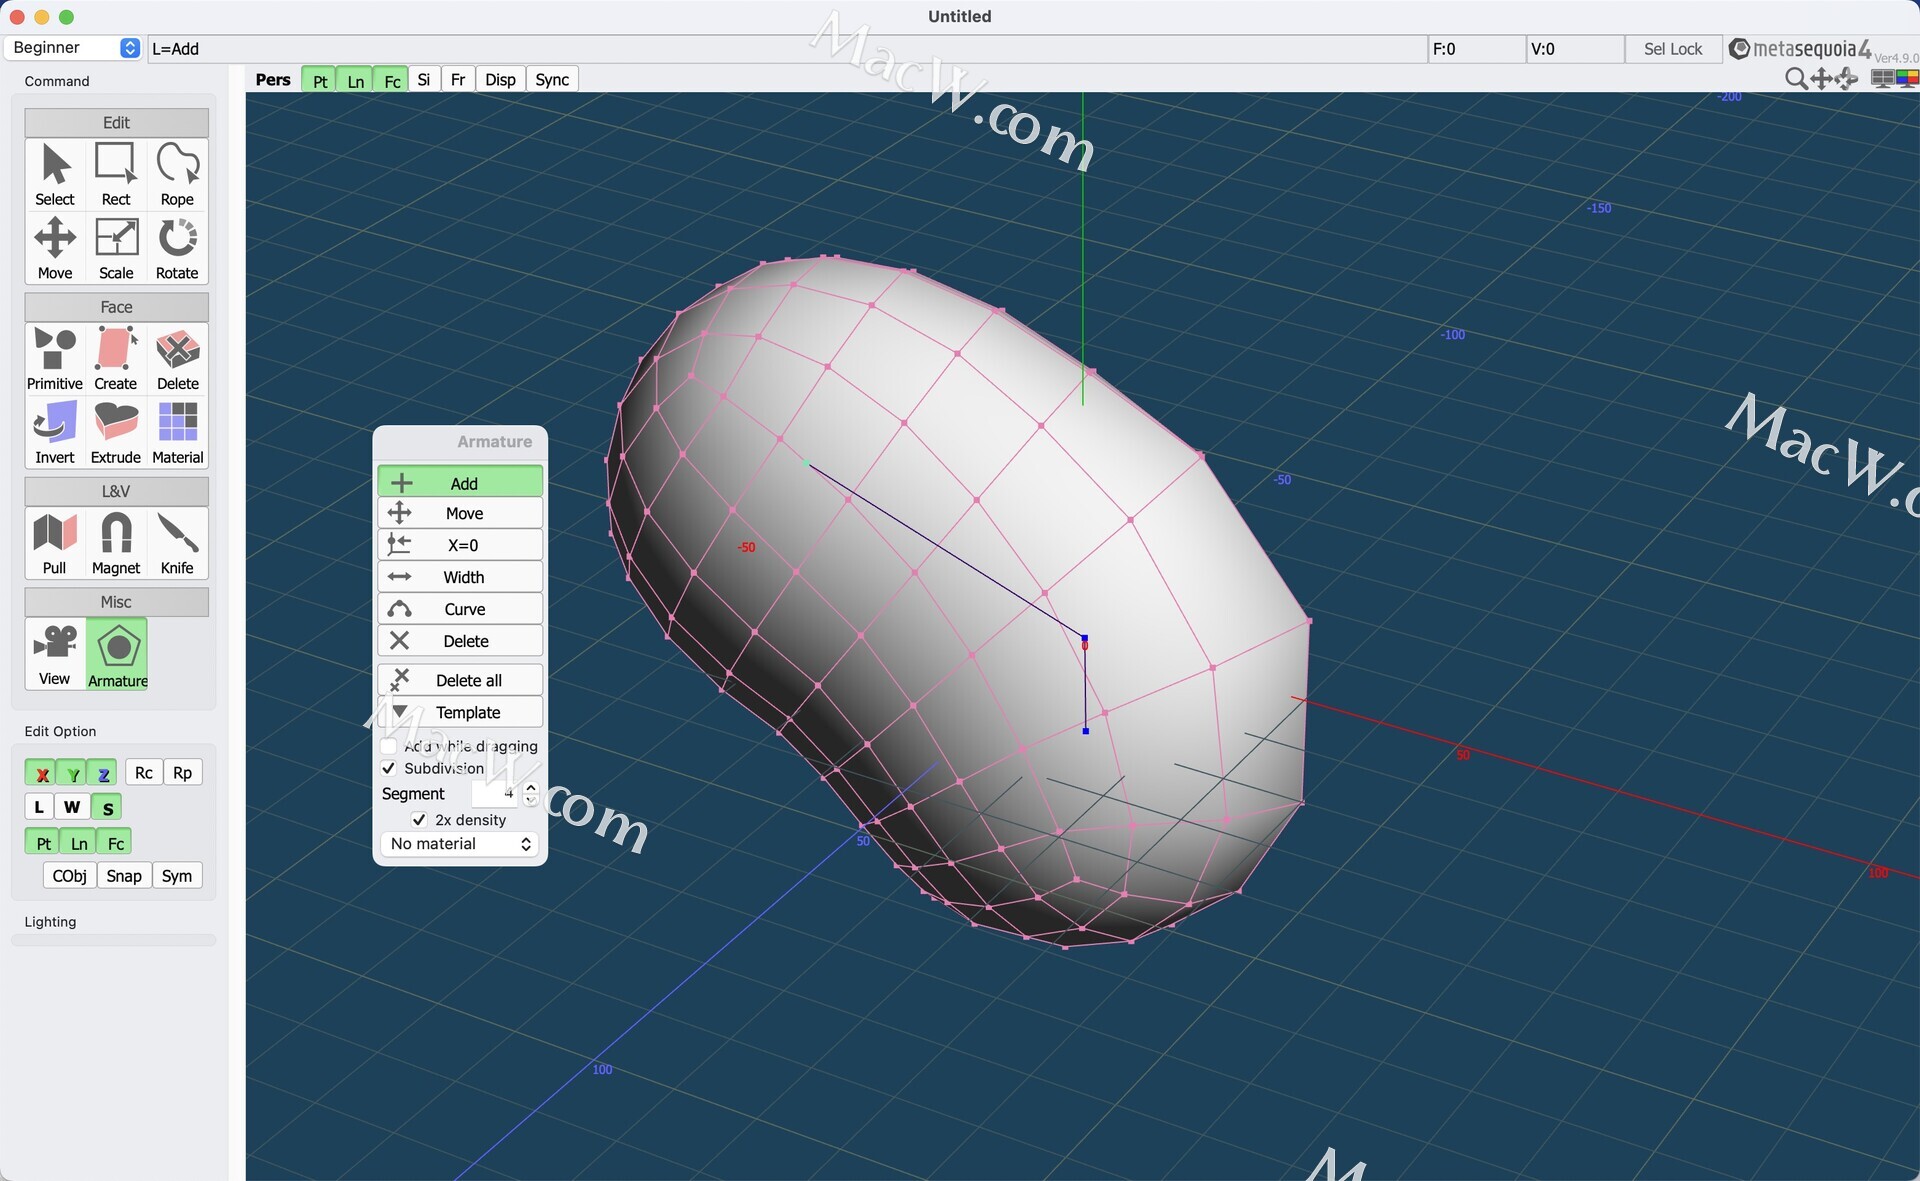Collapse the L&V section header

pyautogui.click(x=116, y=491)
